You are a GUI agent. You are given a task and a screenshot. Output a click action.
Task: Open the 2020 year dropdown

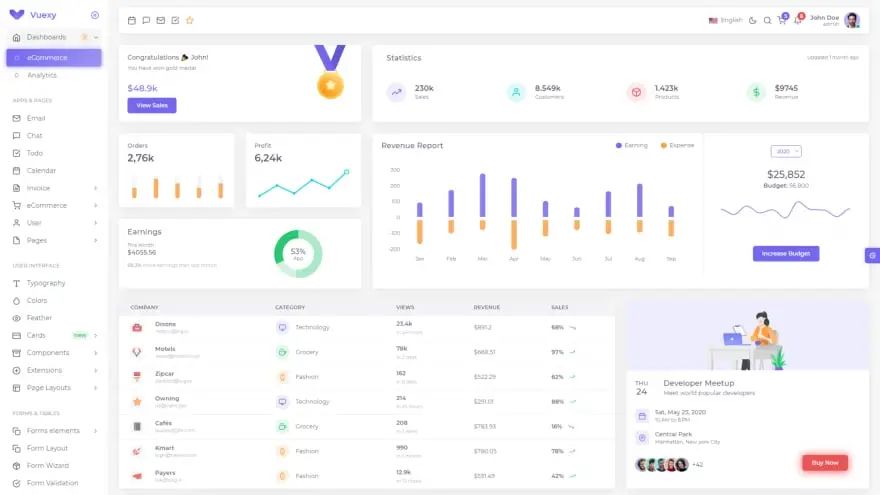tap(786, 152)
